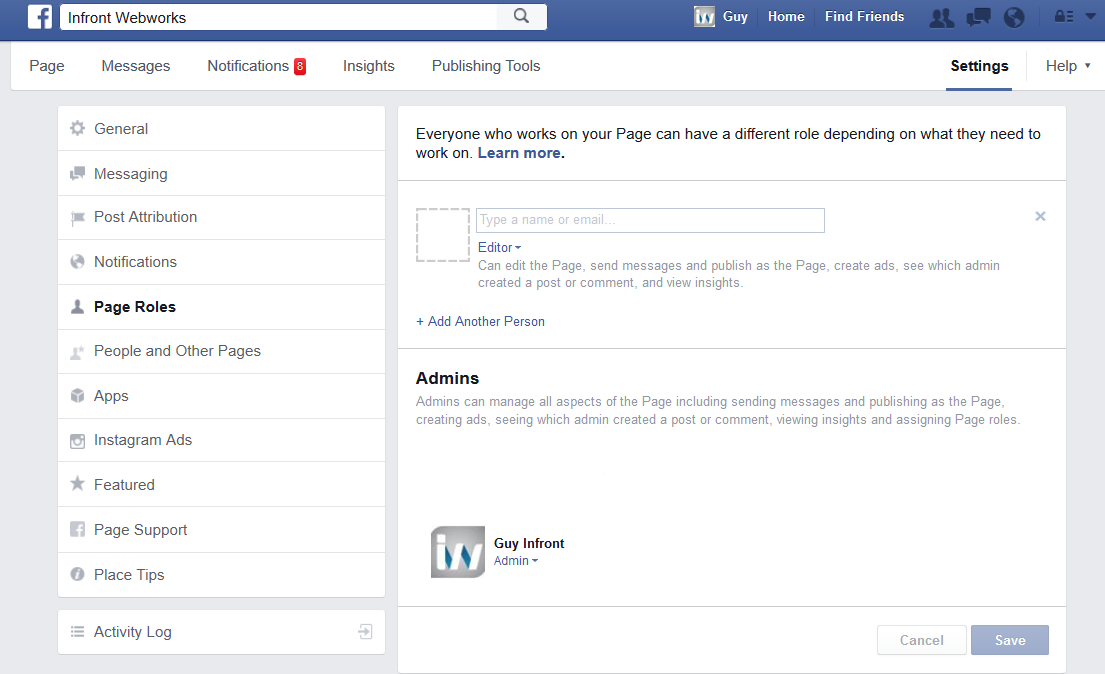
Task: Click the Activity Log list icon
Action: (78, 632)
